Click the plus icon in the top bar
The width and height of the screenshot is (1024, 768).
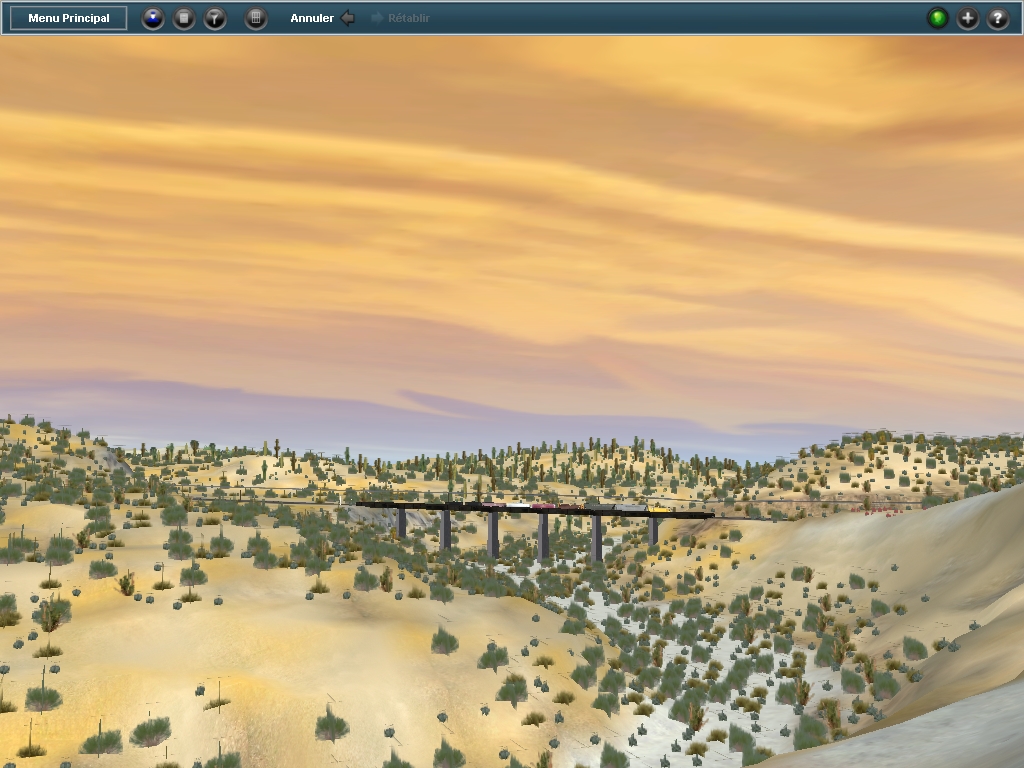pyautogui.click(x=968, y=18)
